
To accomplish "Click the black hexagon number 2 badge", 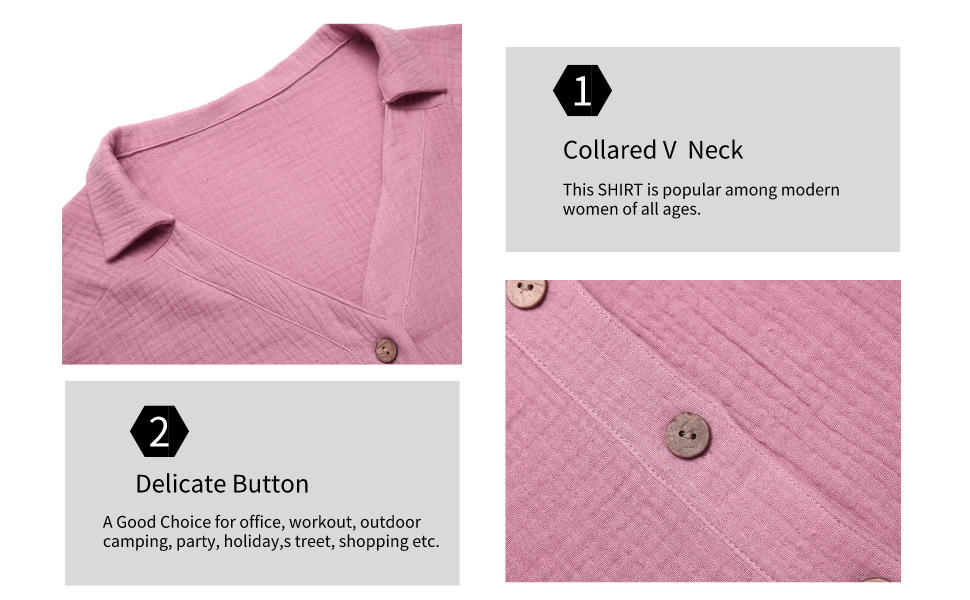I will (x=159, y=431).
